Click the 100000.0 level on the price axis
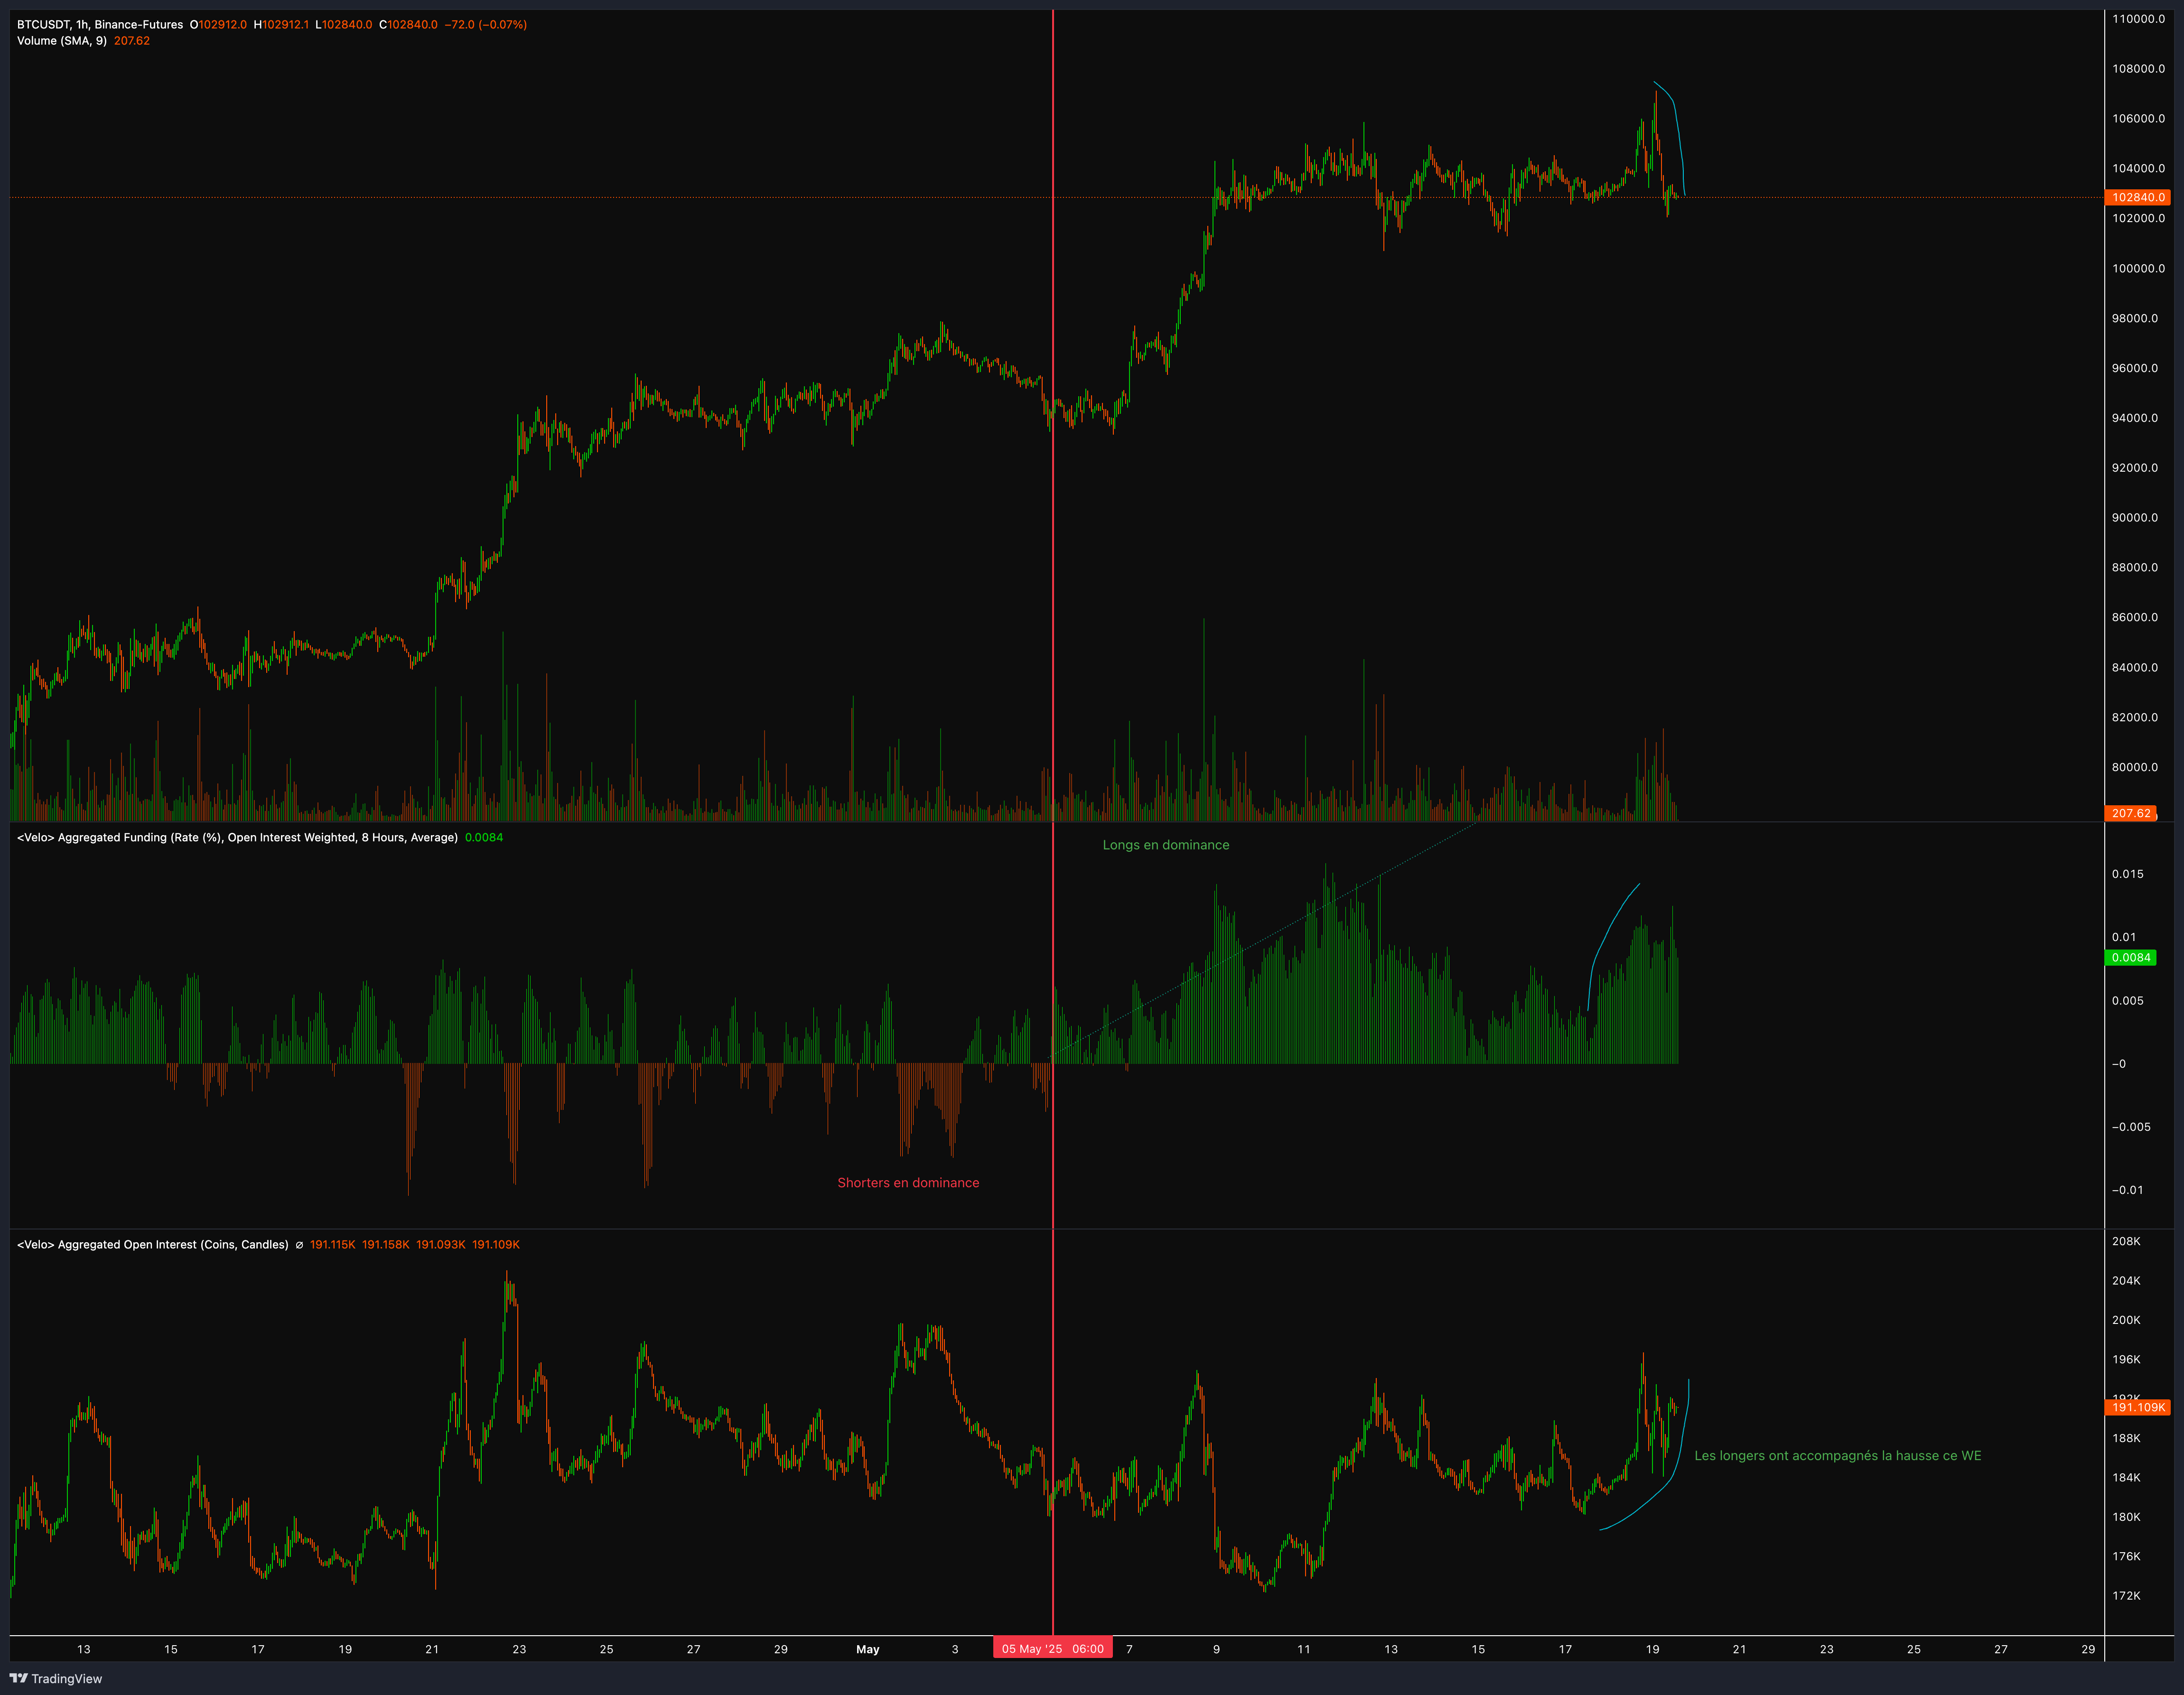This screenshot has width=2184, height=1695. [2138, 268]
